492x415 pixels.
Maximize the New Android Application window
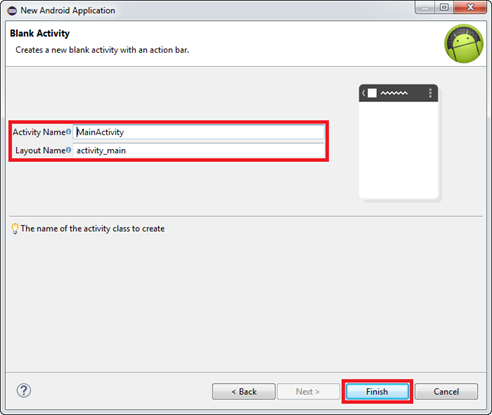444,7
